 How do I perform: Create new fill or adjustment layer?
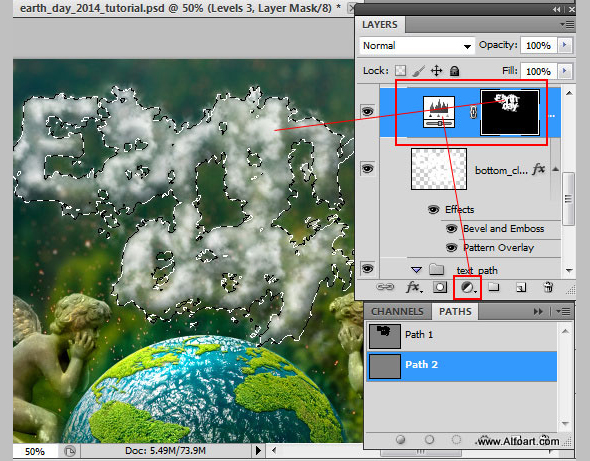tap(468, 288)
